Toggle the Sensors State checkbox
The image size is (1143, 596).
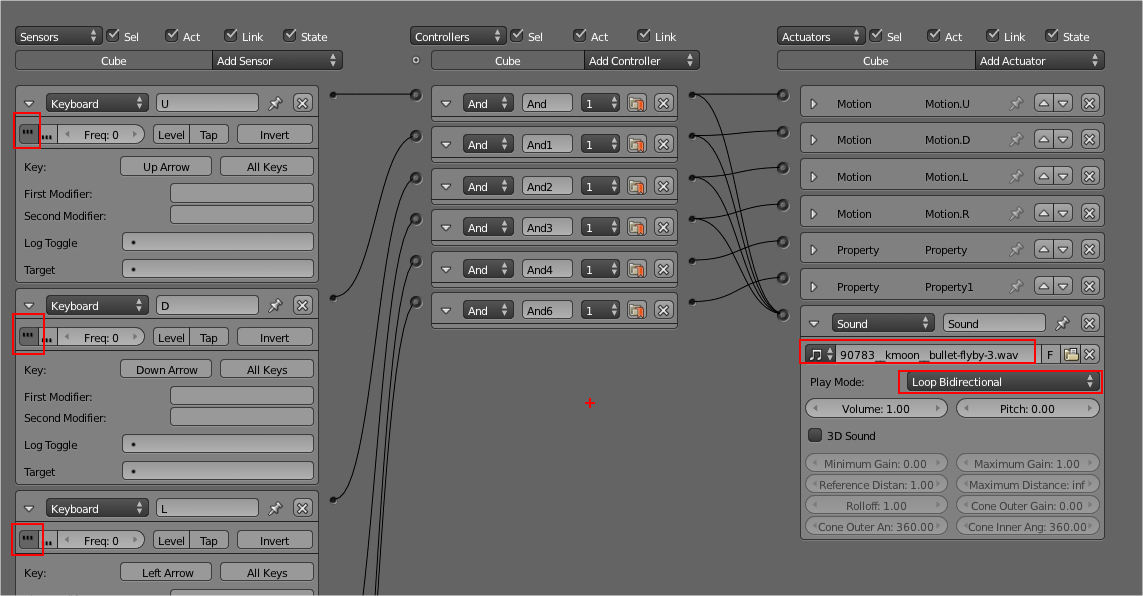[x=290, y=35]
